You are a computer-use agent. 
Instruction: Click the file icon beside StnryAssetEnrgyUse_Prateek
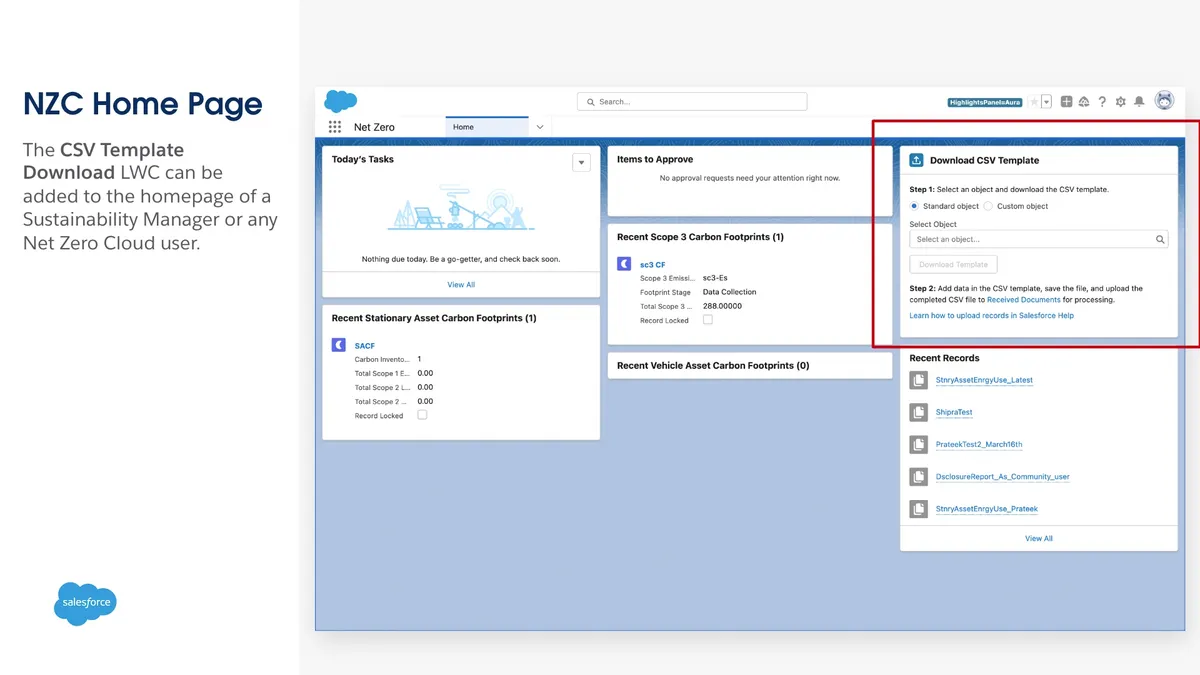coord(918,509)
